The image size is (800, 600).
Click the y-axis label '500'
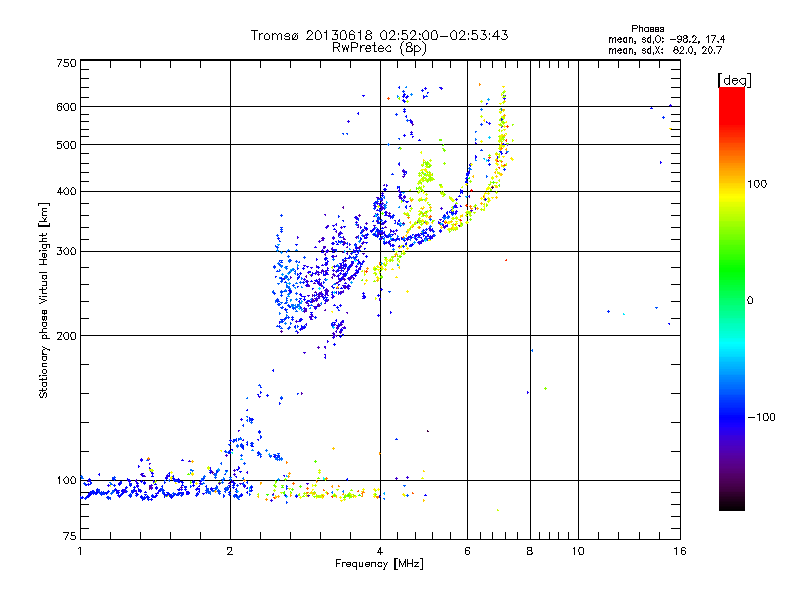(67, 145)
